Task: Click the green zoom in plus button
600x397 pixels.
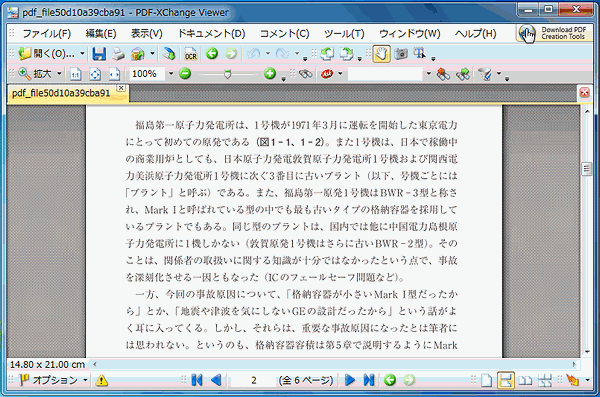Action: pyautogui.click(x=270, y=74)
